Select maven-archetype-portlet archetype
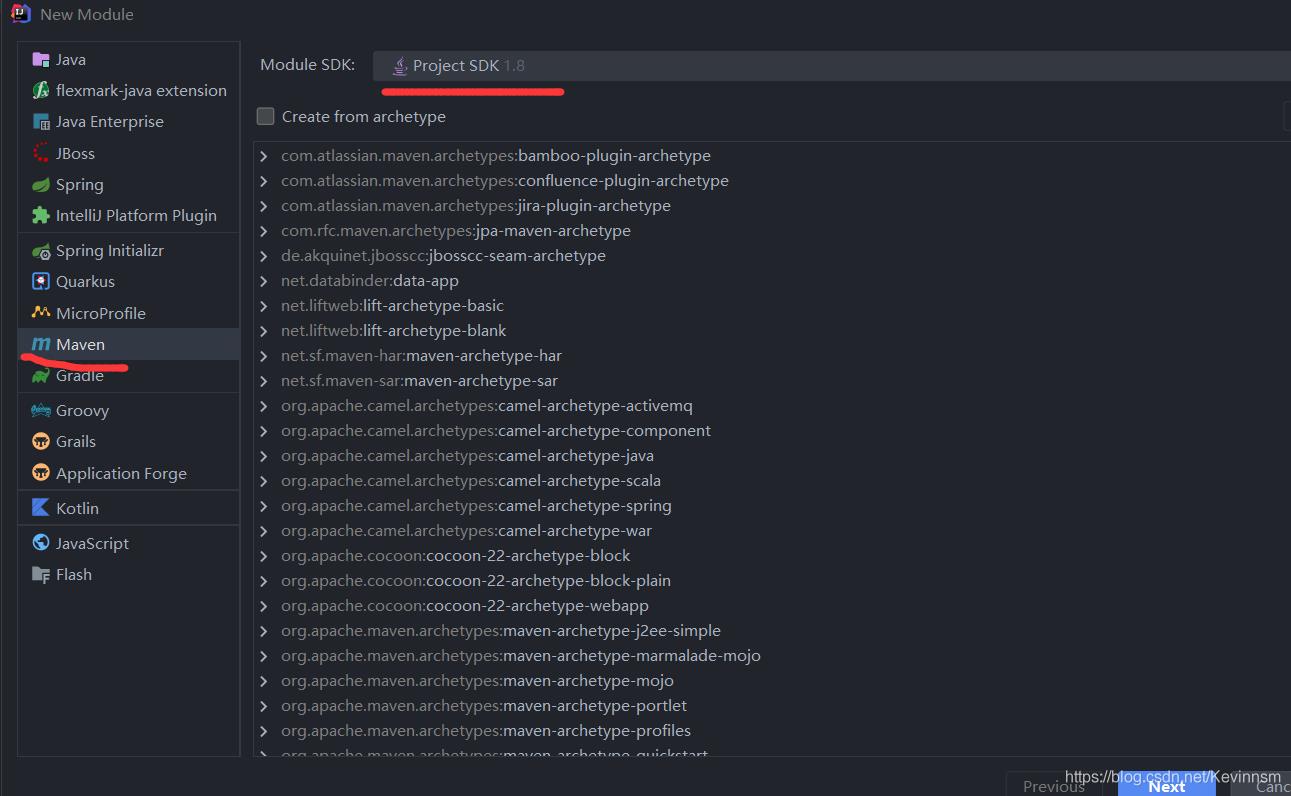 [484, 706]
